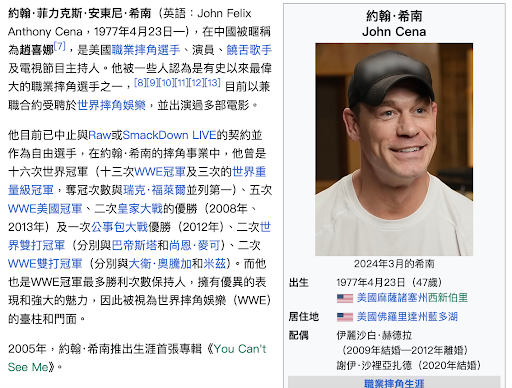View the John Cena infobox photo

coord(394,149)
